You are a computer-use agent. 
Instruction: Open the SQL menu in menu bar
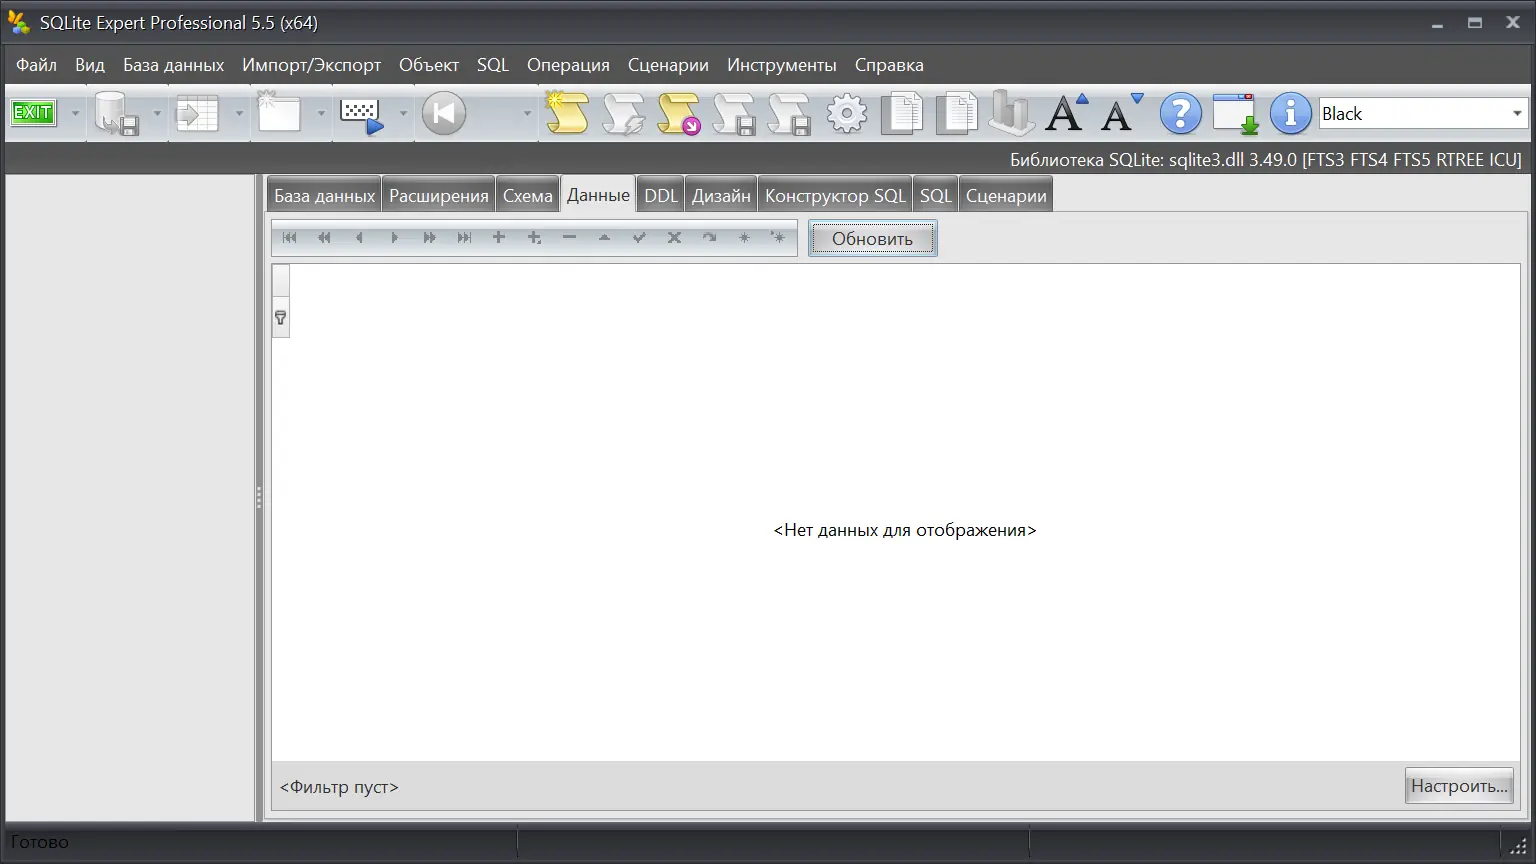pos(493,65)
